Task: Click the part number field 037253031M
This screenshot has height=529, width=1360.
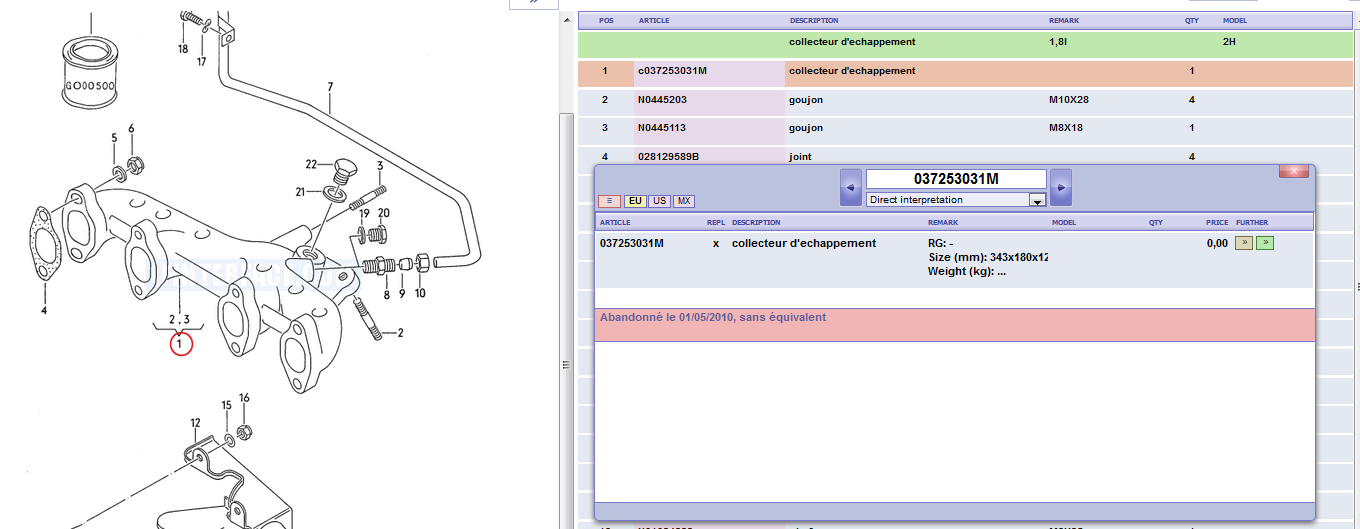Action: click(x=955, y=179)
